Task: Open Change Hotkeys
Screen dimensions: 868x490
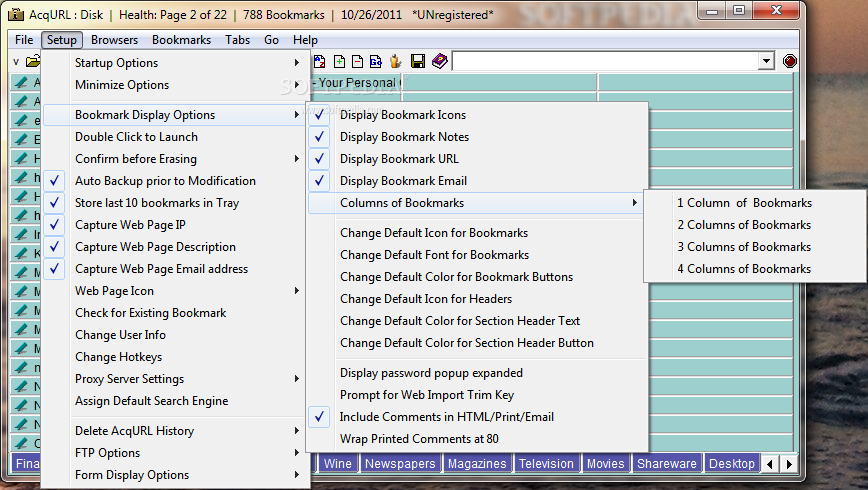Action: [174, 357]
